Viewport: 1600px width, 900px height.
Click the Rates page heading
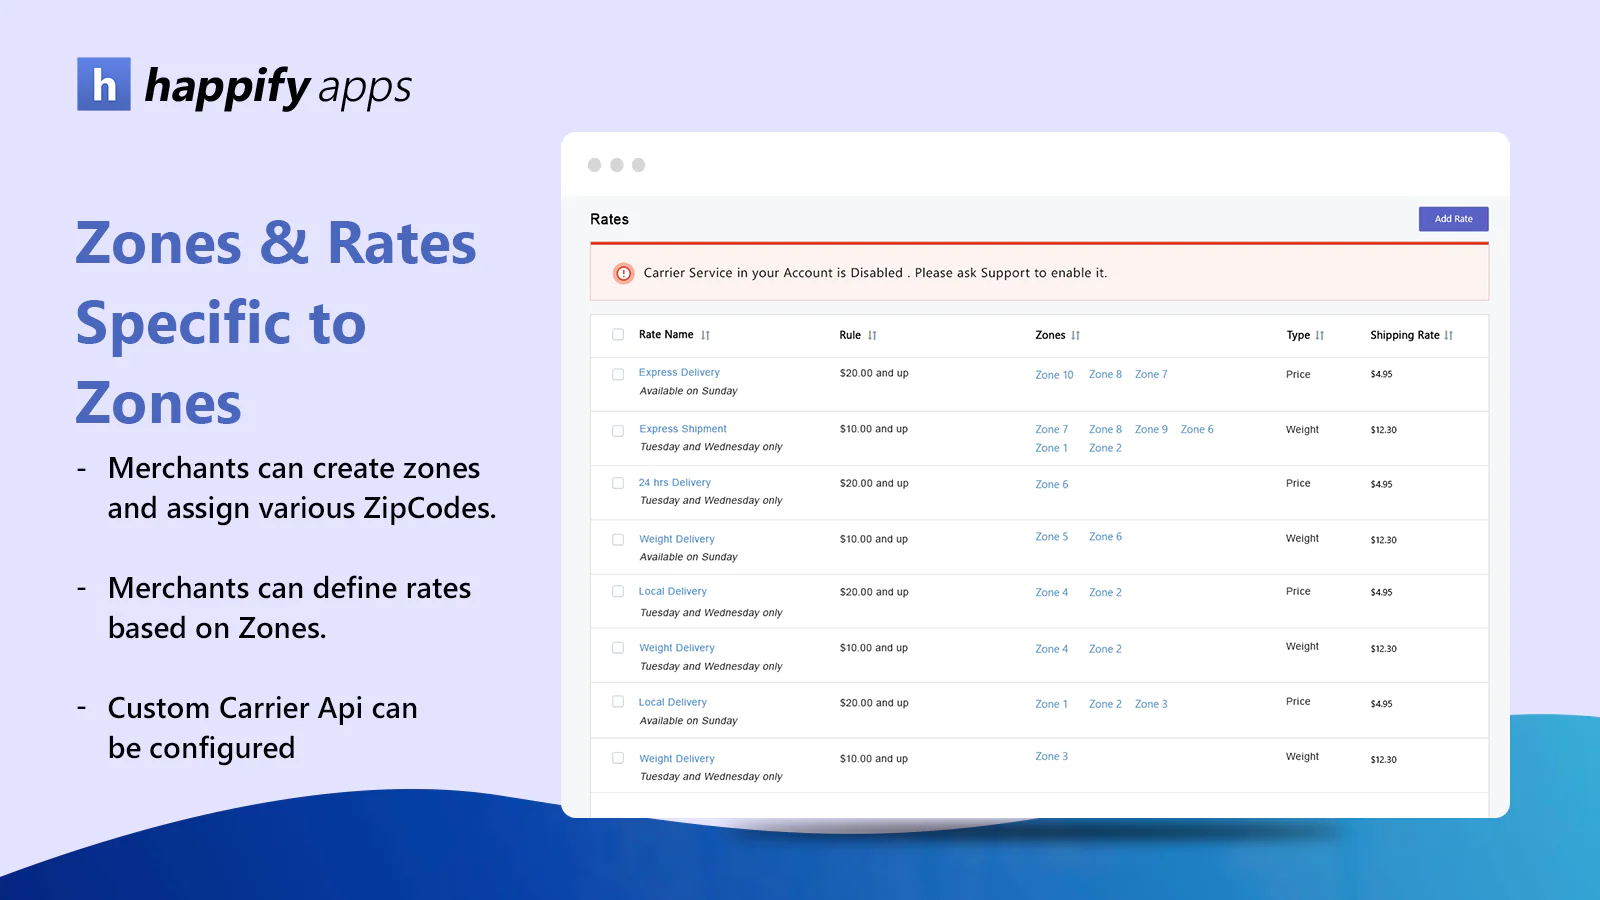(x=609, y=219)
